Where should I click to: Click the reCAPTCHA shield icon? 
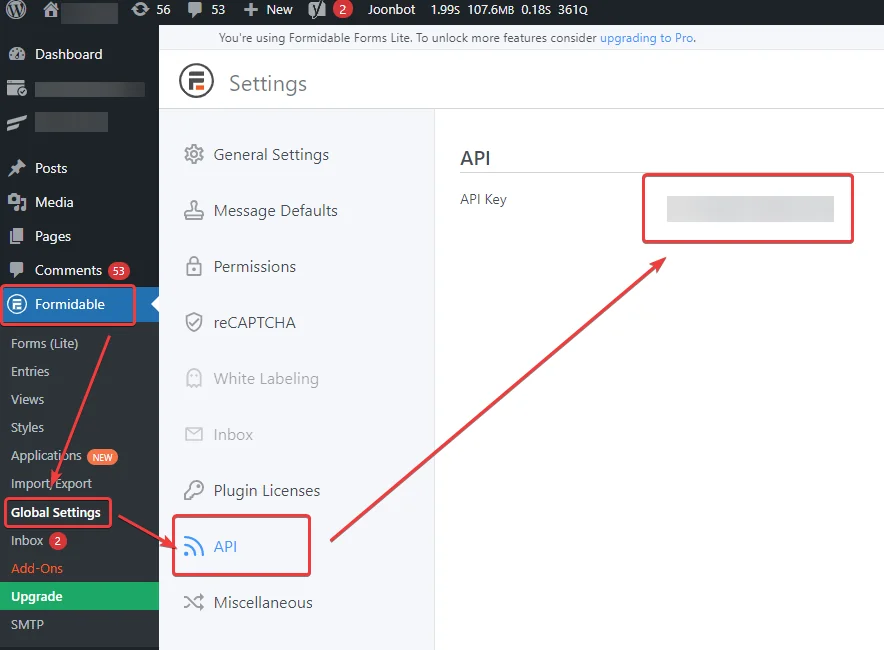click(194, 322)
